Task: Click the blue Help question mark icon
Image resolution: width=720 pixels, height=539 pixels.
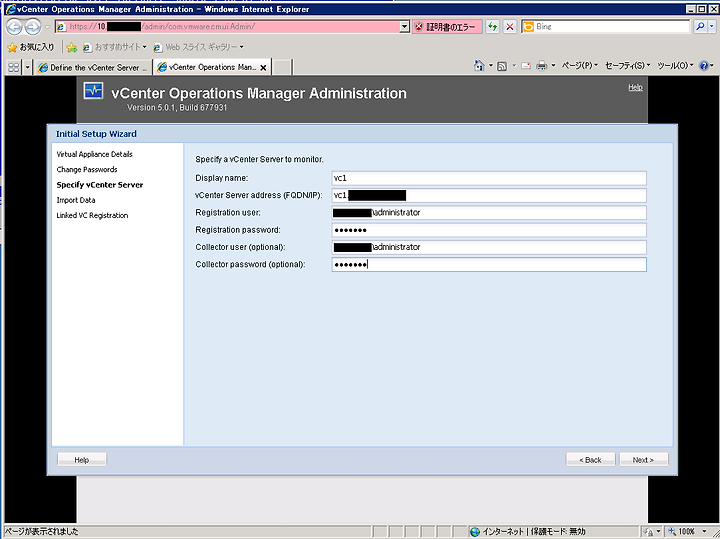Action: [x=703, y=66]
